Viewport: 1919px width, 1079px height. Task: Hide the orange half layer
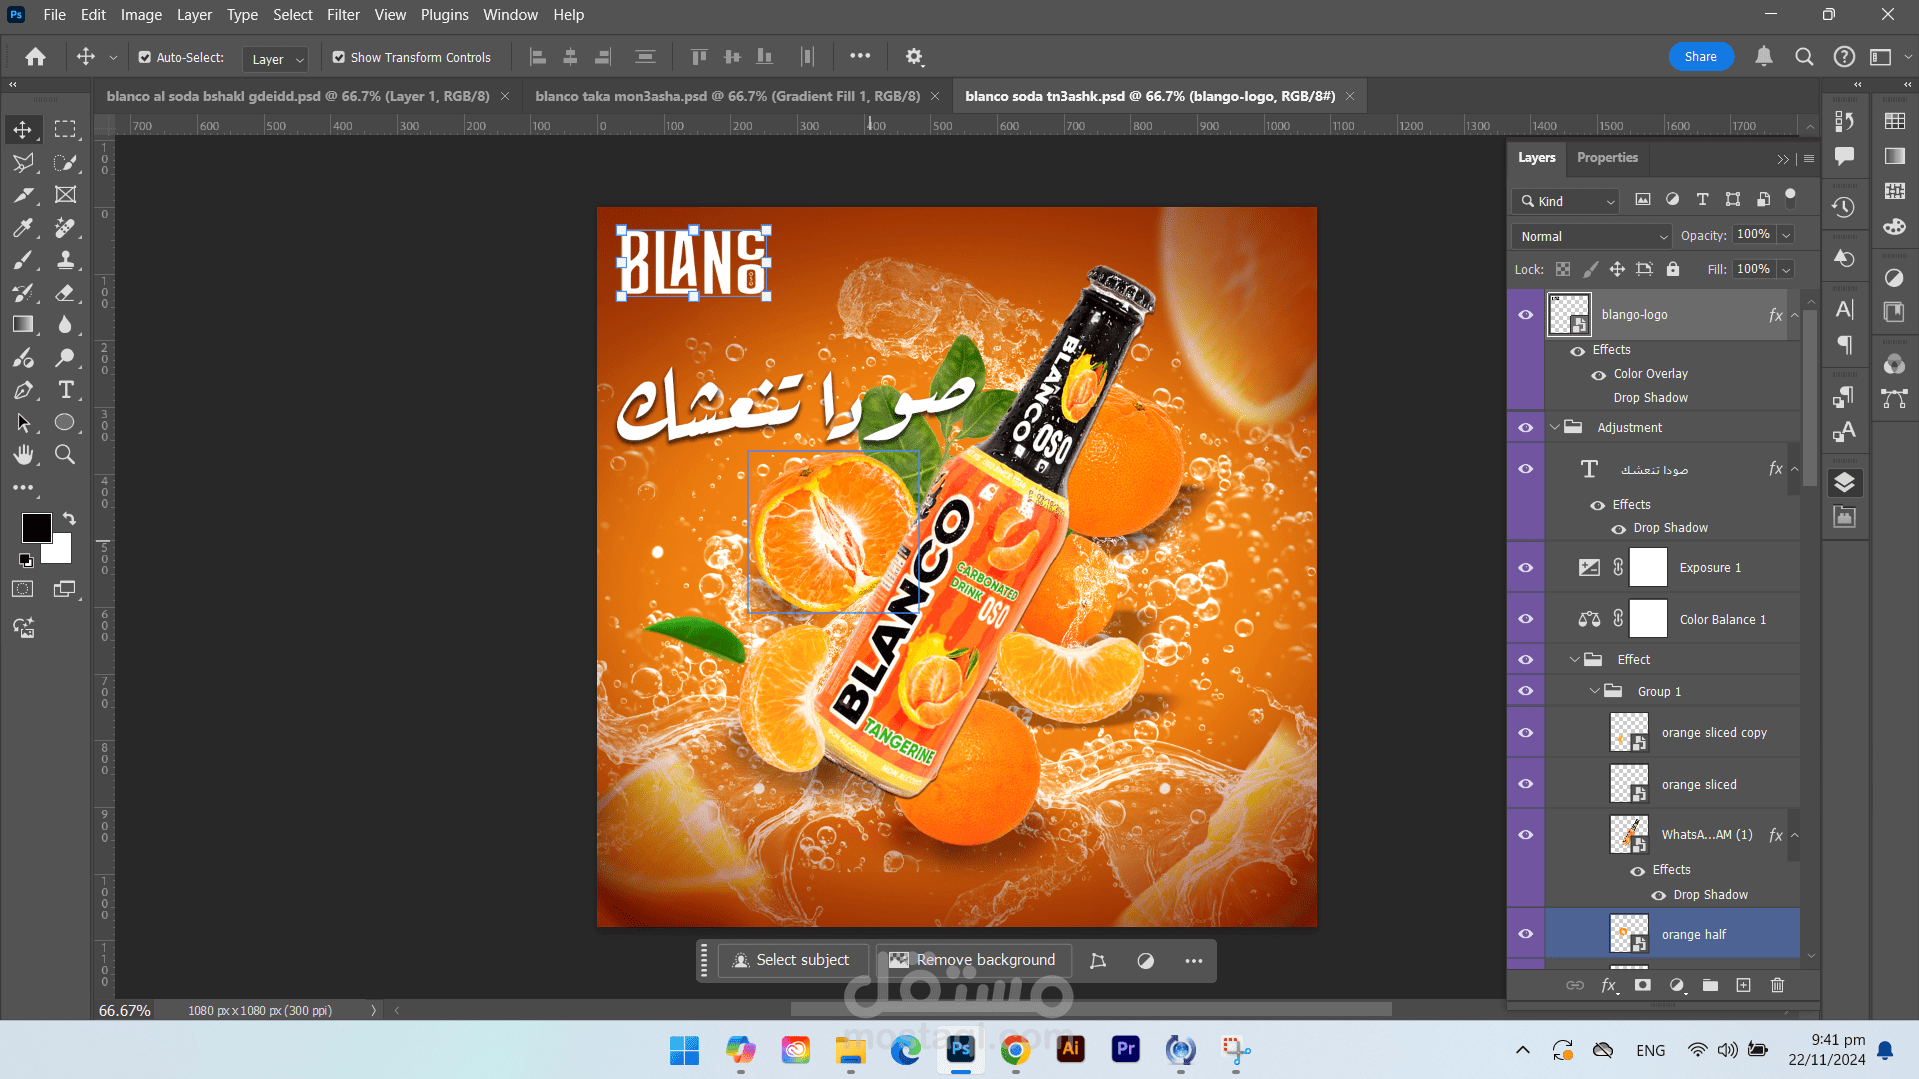tap(1525, 934)
